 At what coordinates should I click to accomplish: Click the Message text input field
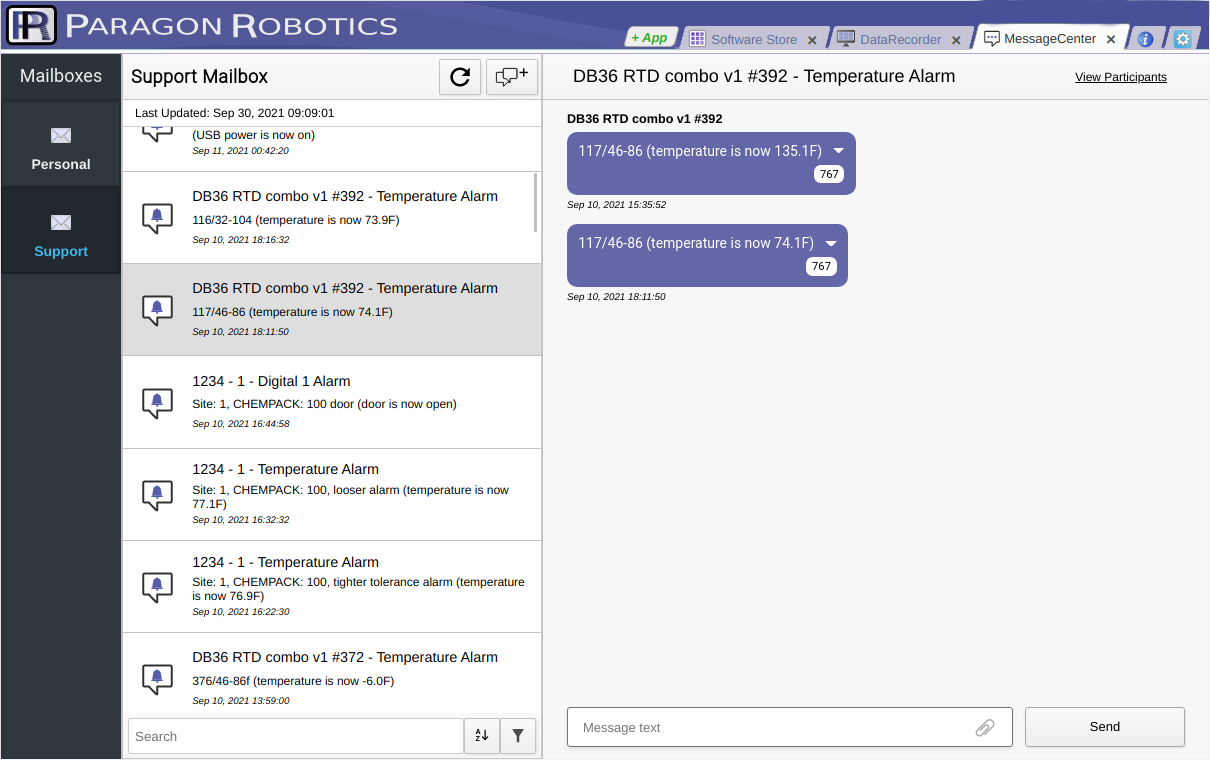coord(790,727)
